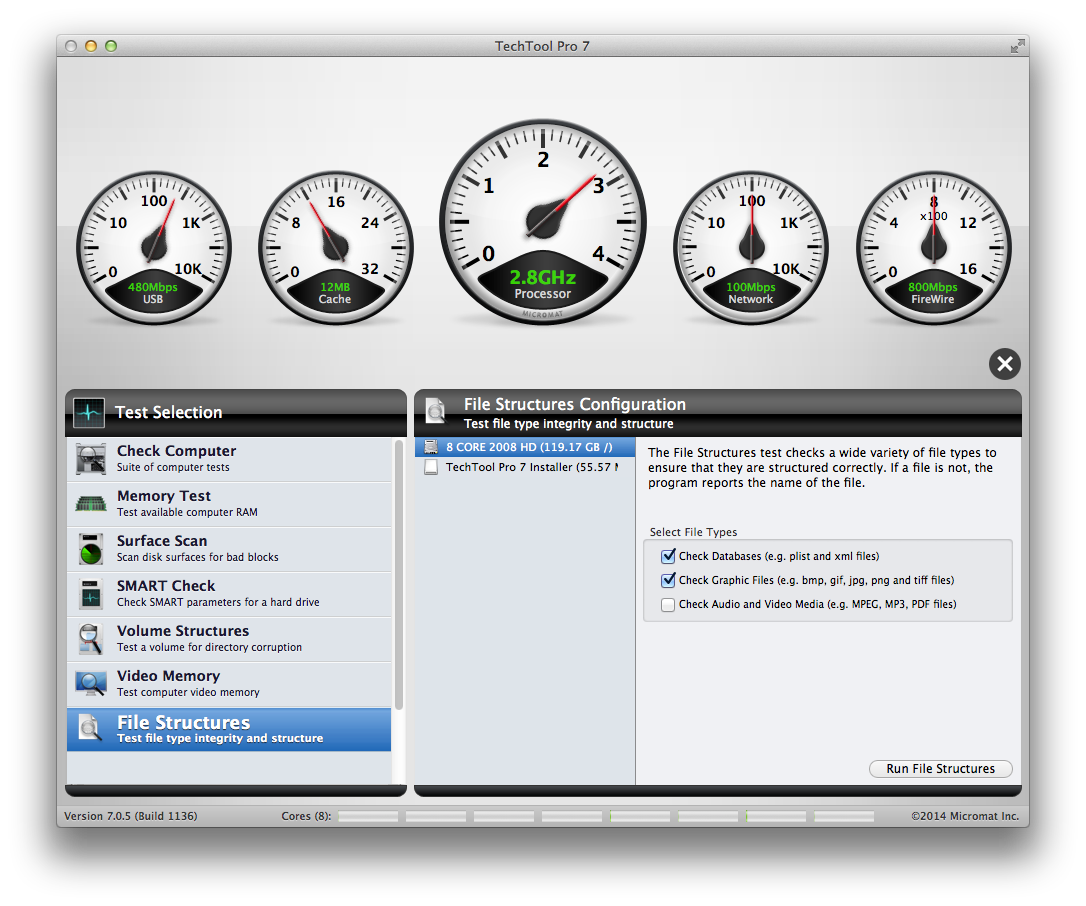Select the Memory Test entry

click(229, 504)
